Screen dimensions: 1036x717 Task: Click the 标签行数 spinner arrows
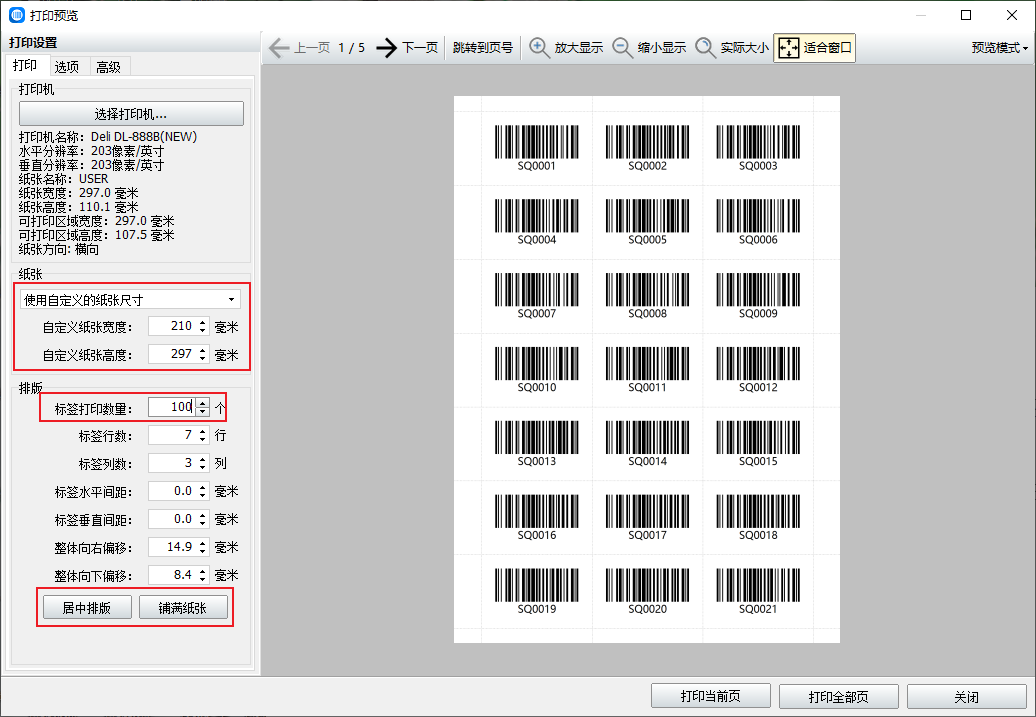pyautogui.click(x=203, y=435)
